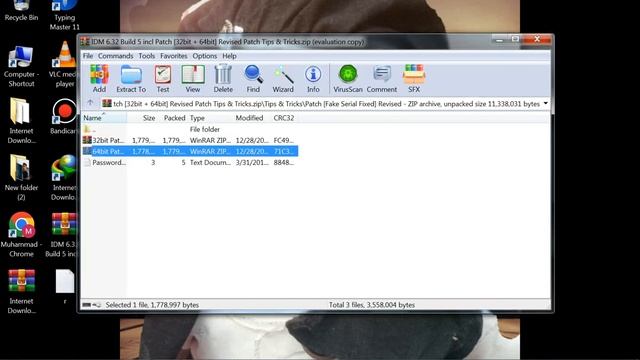Click the Add toolbar icon in WinRAR
Image resolution: width=640 pixels, height=360 pixels.
(x=99, y=78)
